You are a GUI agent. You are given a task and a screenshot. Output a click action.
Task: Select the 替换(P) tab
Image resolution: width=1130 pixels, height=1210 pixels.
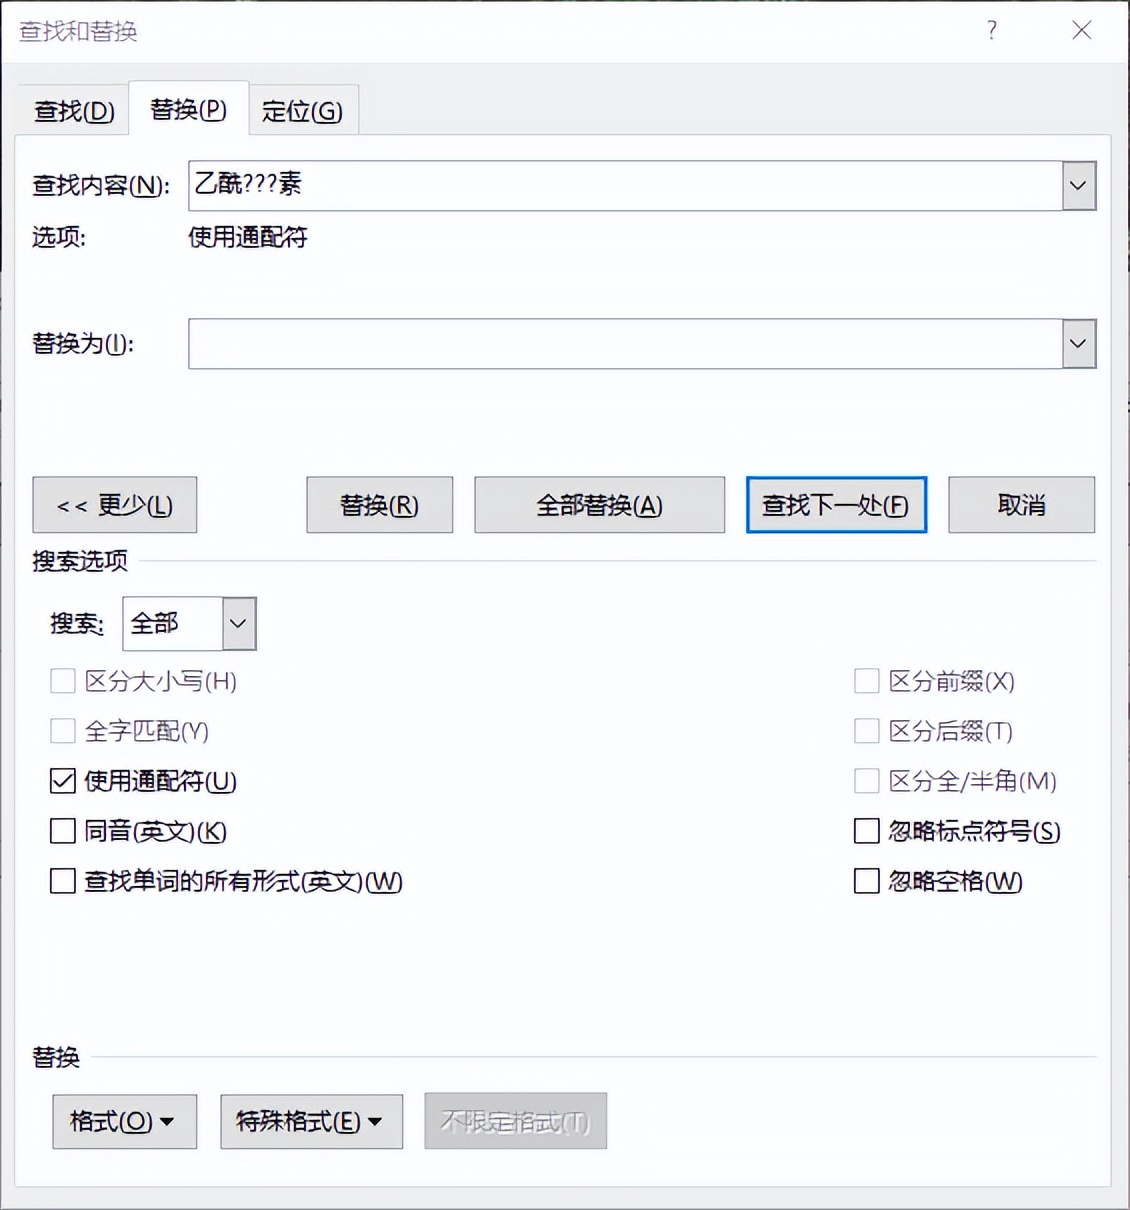click(188, 108)
